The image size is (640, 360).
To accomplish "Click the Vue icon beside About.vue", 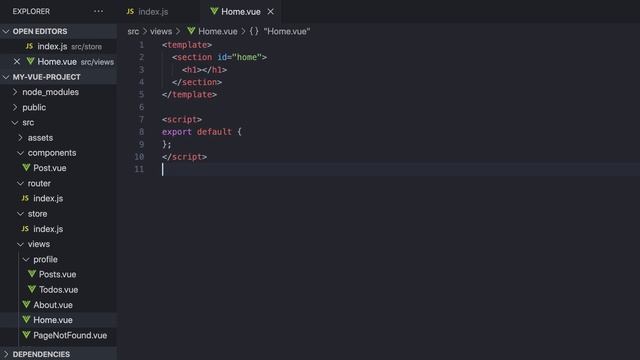I will (x=27, y=304).
